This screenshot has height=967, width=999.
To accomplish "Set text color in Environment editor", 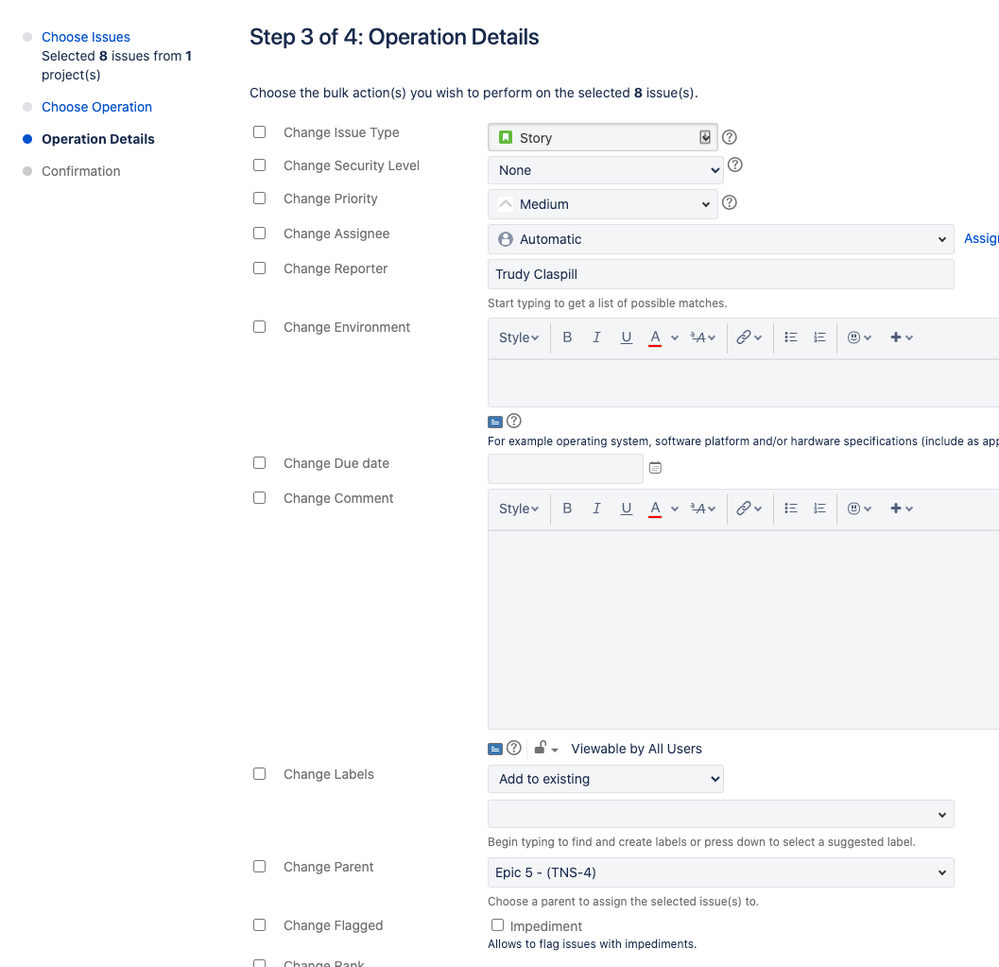I will (x=654, y=338).
